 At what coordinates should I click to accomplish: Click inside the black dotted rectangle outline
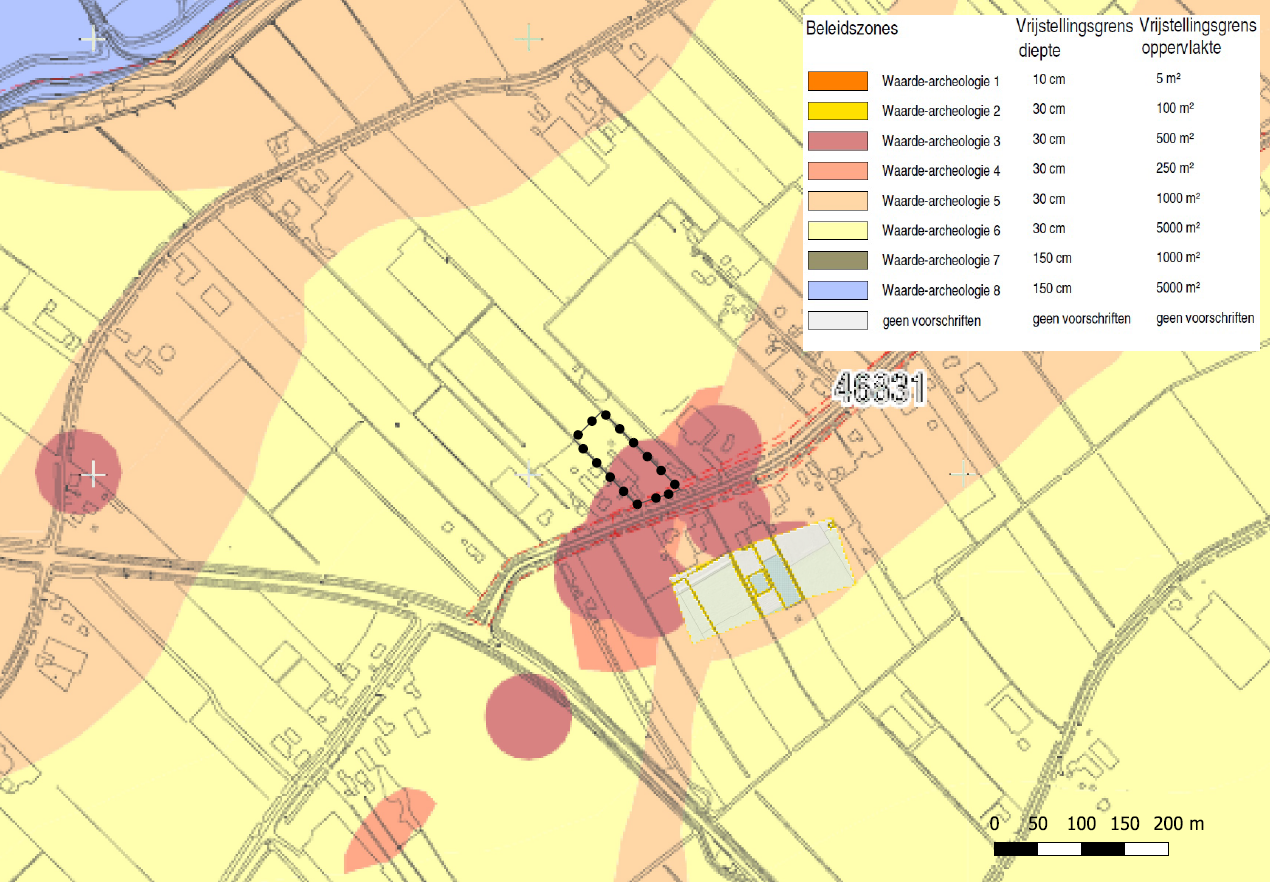click(626, 457)
